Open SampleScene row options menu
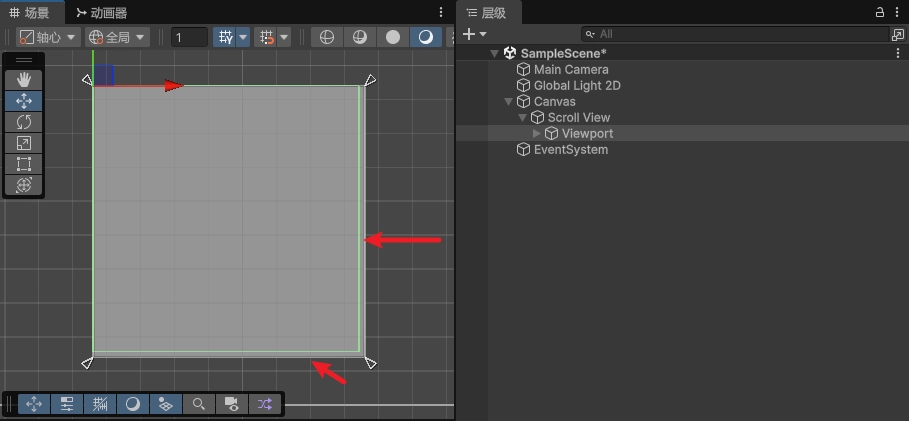Image resolution: width=909 pixels, height=421 pixels. 898,53
